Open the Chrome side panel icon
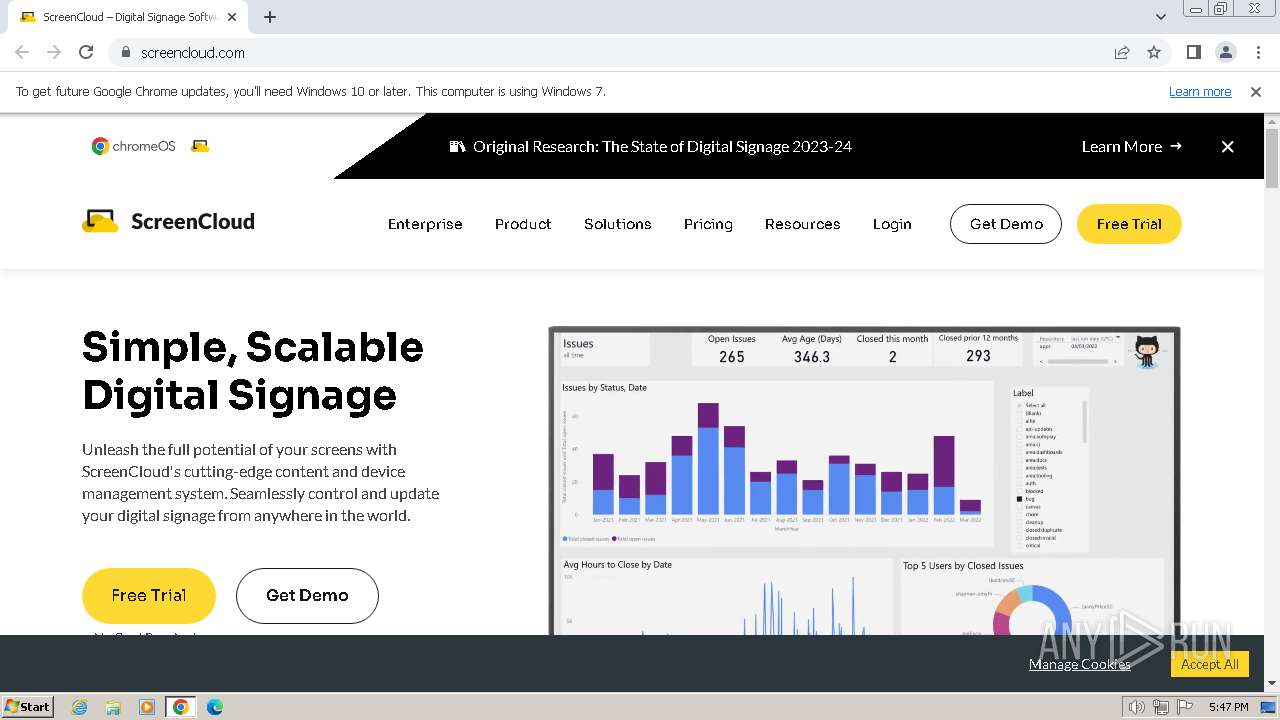This screenshot has width=1280, height=720. pos(1193,52)
